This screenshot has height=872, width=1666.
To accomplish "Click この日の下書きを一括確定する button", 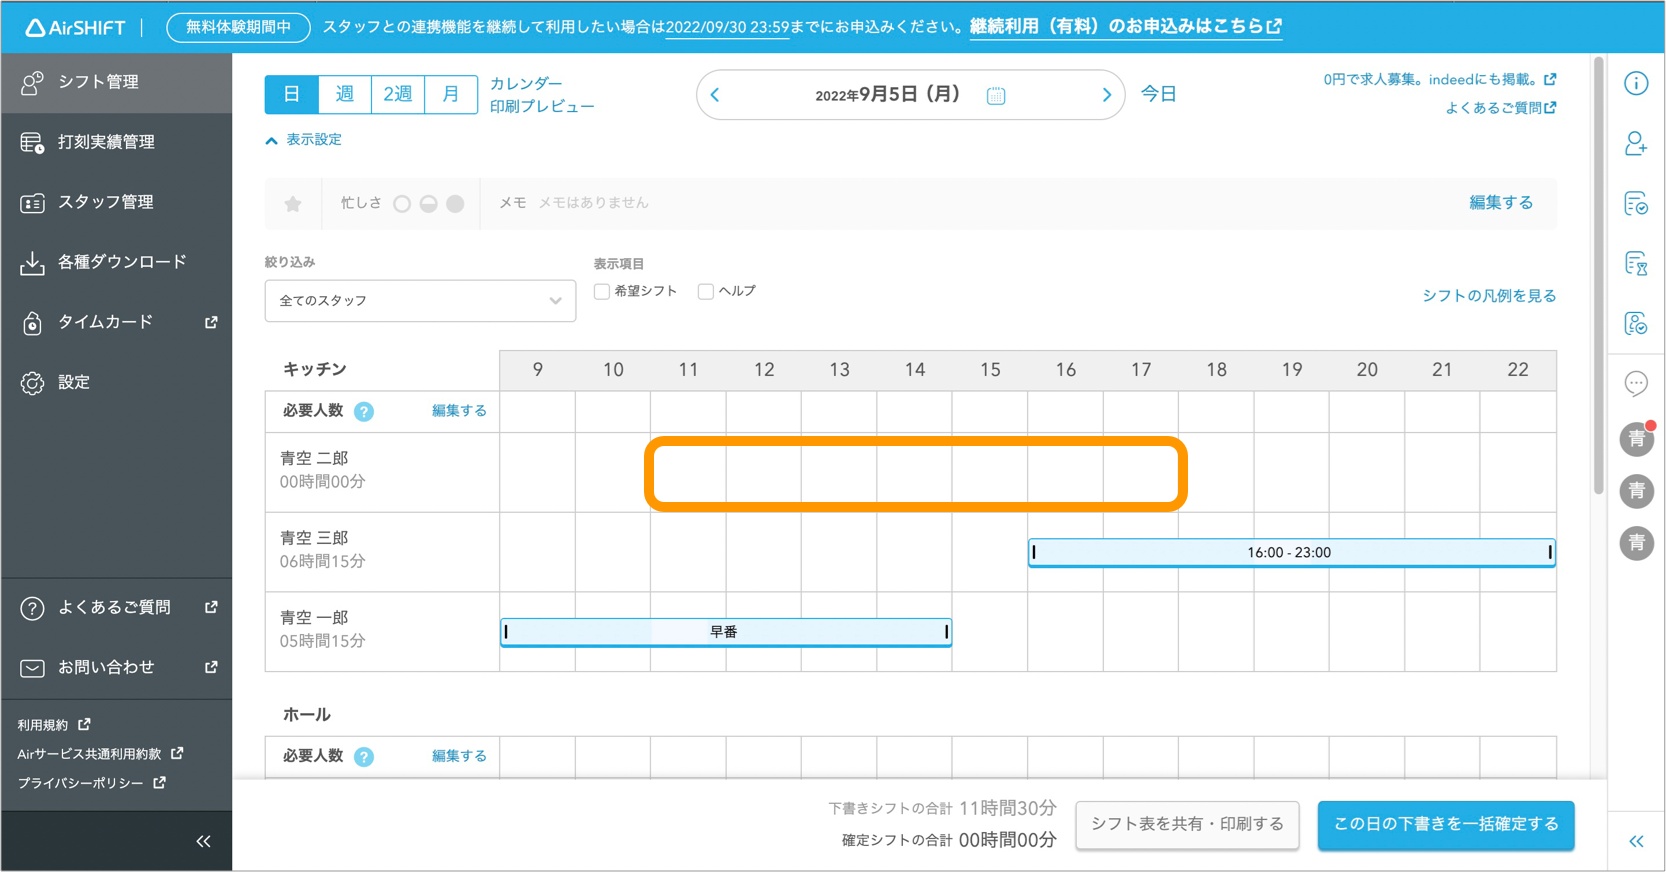I will 1445,825.
